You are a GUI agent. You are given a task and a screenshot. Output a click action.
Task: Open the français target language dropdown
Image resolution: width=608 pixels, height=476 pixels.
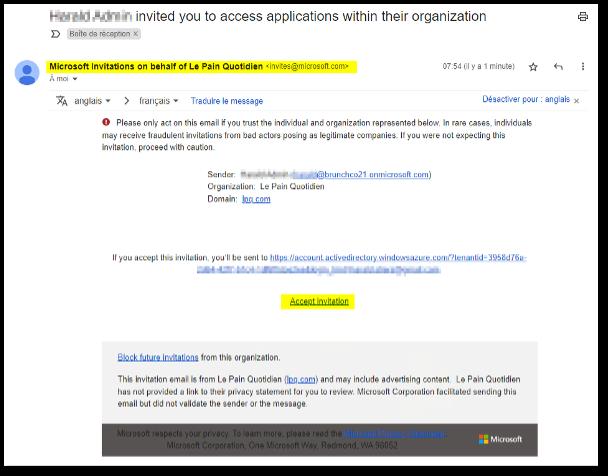[x=159, y=101]
